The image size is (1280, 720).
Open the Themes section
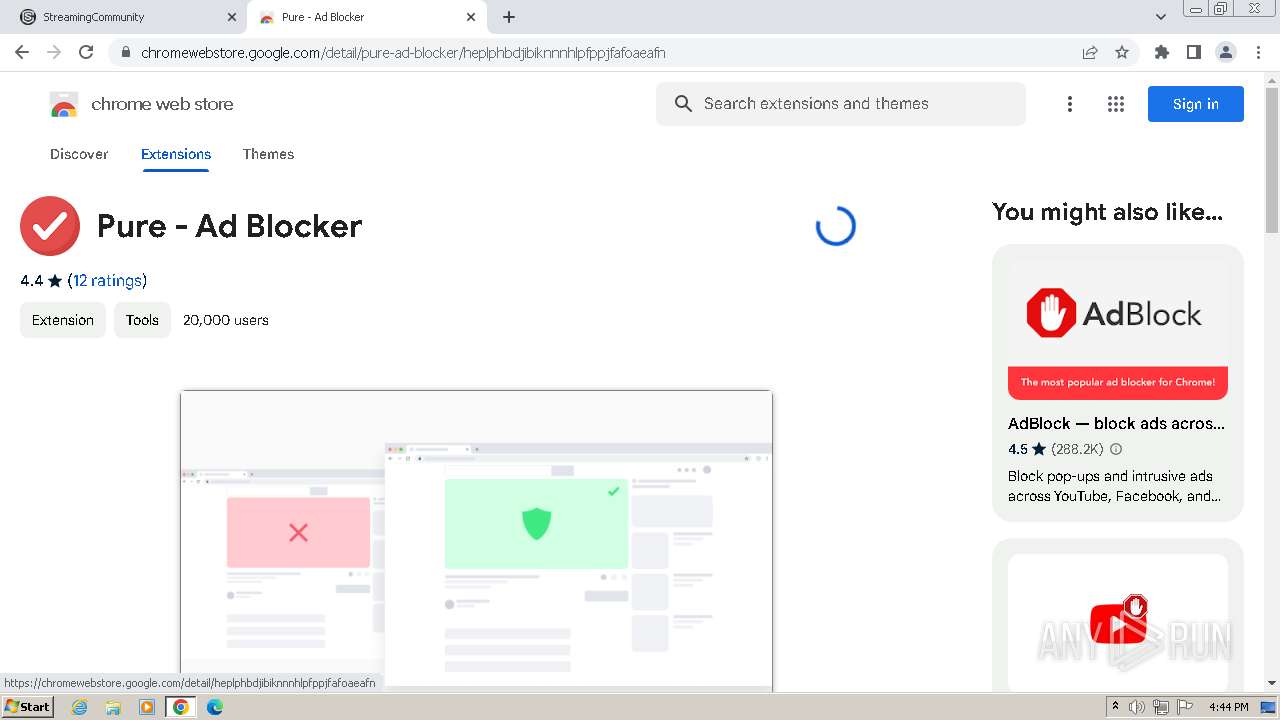pyautogui.click(x=268, y=154)
